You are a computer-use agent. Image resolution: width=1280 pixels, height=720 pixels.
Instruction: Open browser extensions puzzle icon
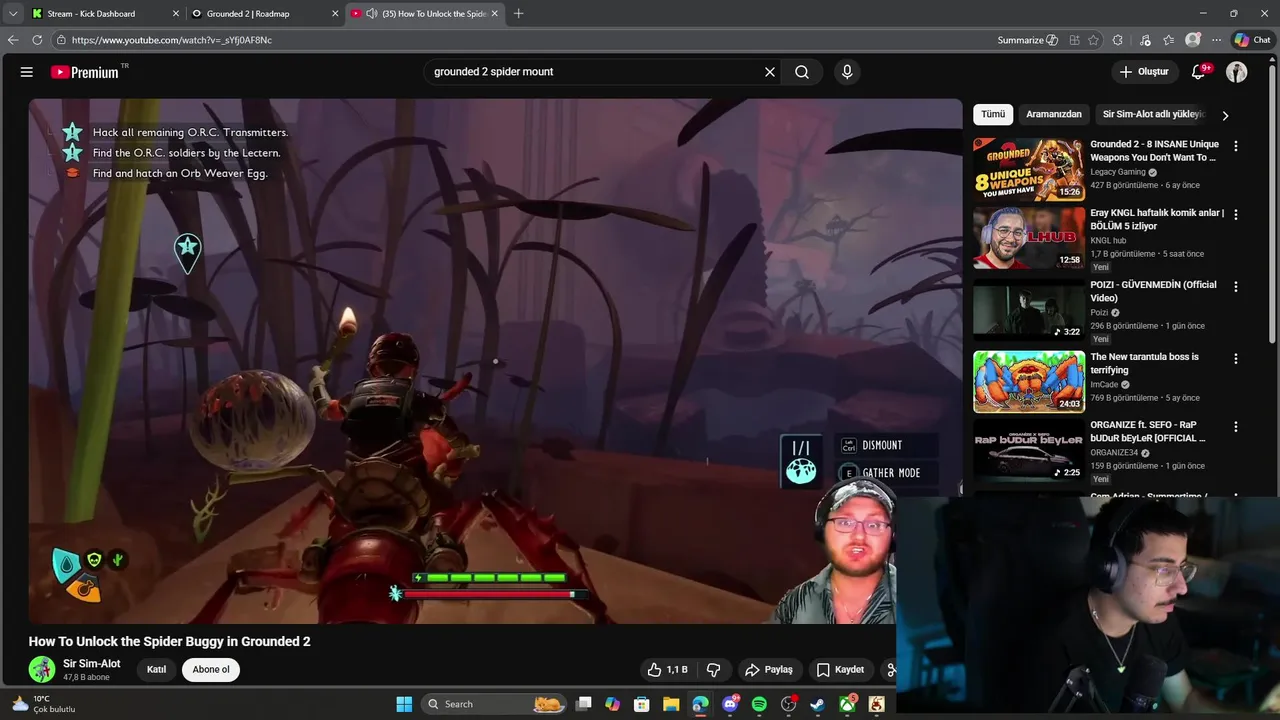tap(1118, 40)
